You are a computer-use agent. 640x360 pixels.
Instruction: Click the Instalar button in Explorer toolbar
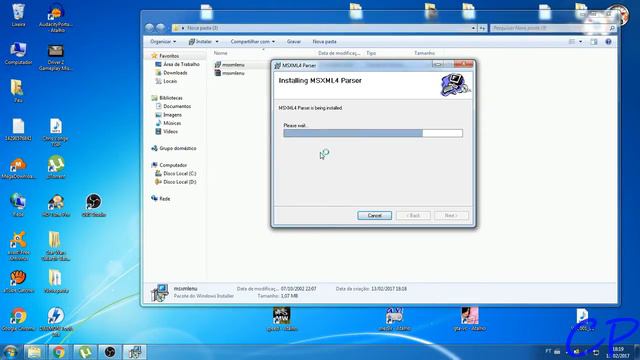tap(200, 42)
